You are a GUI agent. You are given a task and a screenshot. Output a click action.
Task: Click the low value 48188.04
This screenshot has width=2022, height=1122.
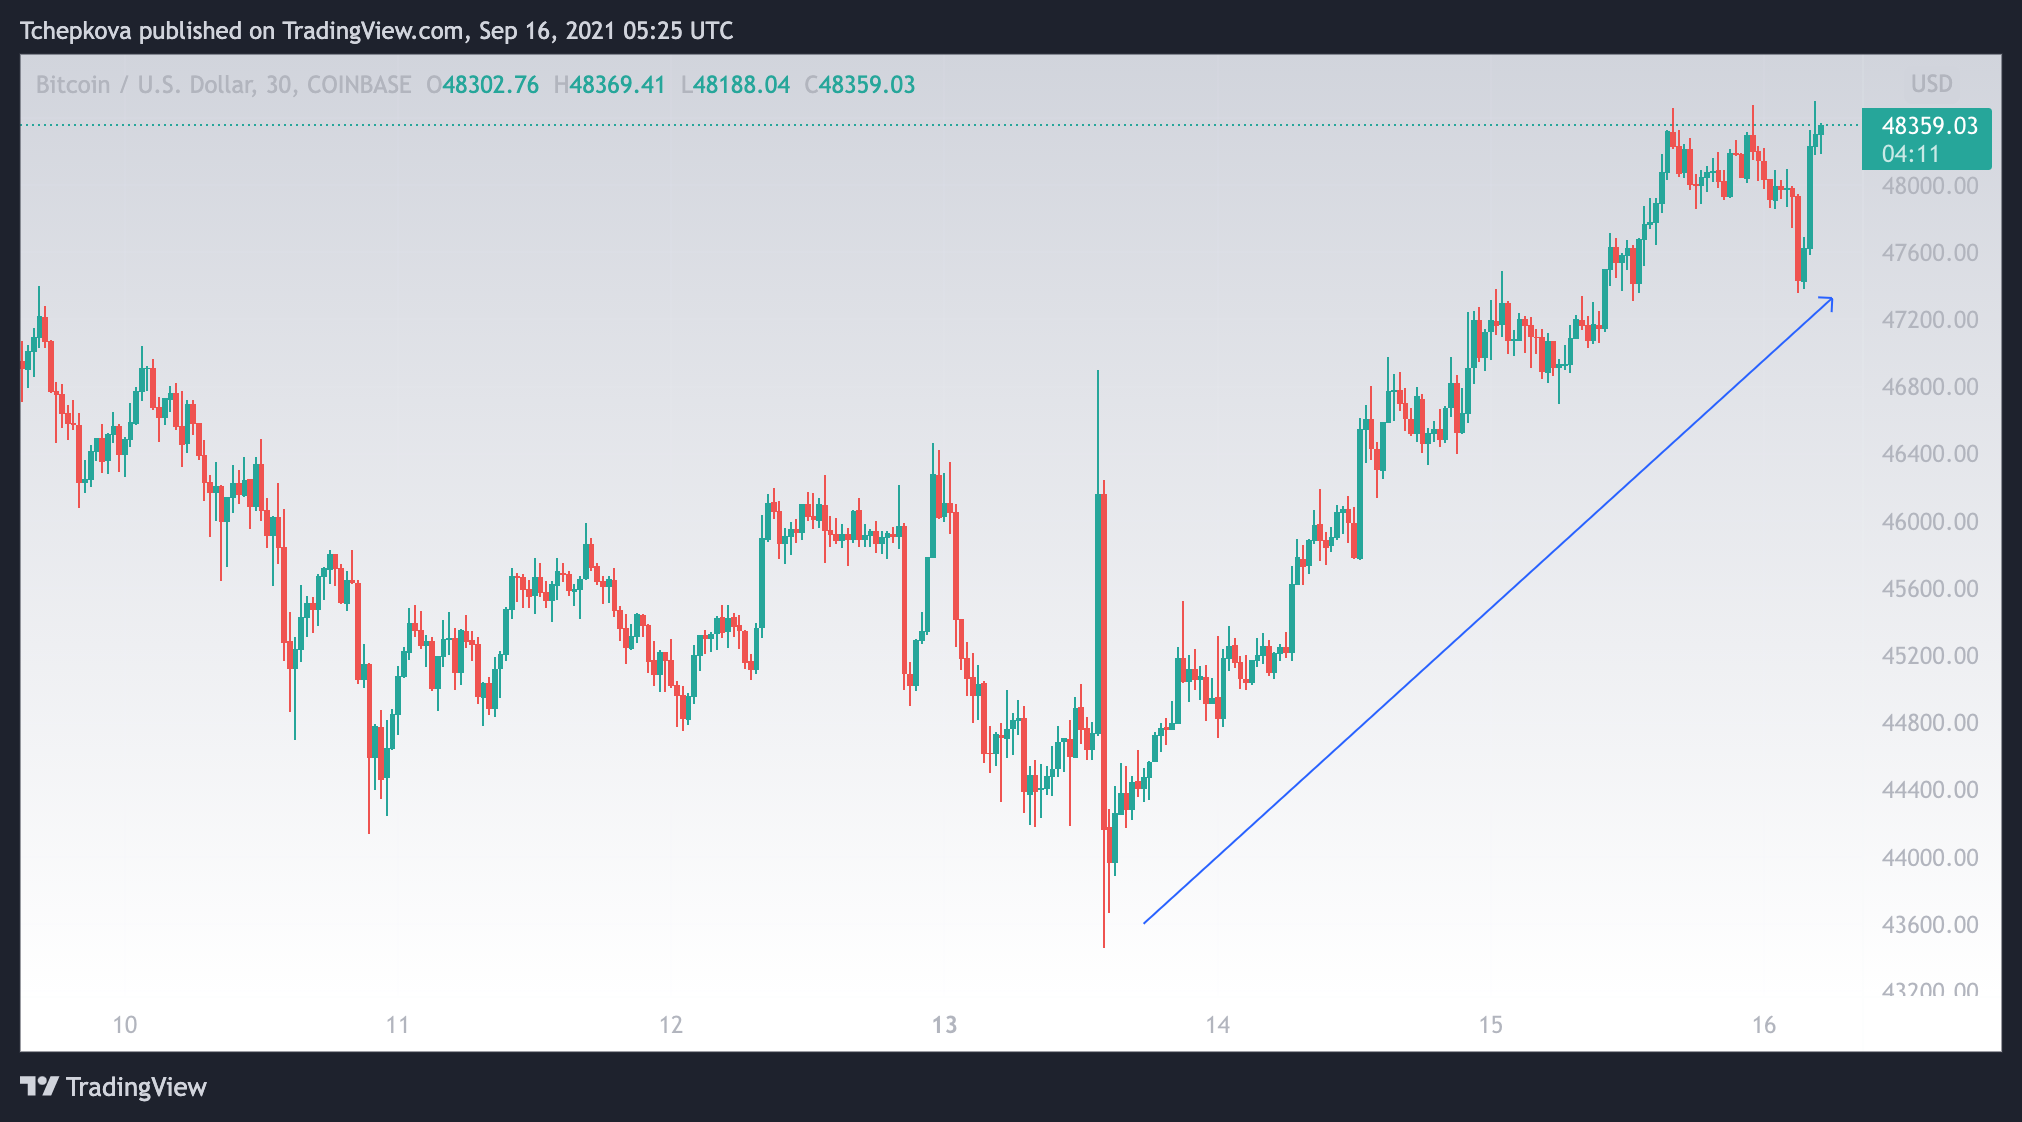click(x=741, y=85)
